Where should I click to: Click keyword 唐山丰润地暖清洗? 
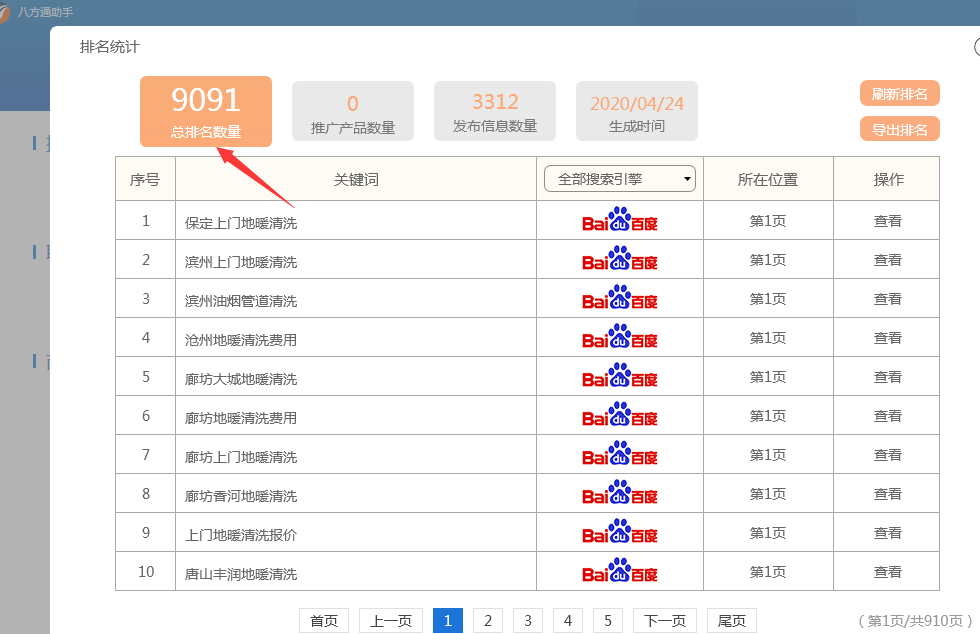point(241,574)
